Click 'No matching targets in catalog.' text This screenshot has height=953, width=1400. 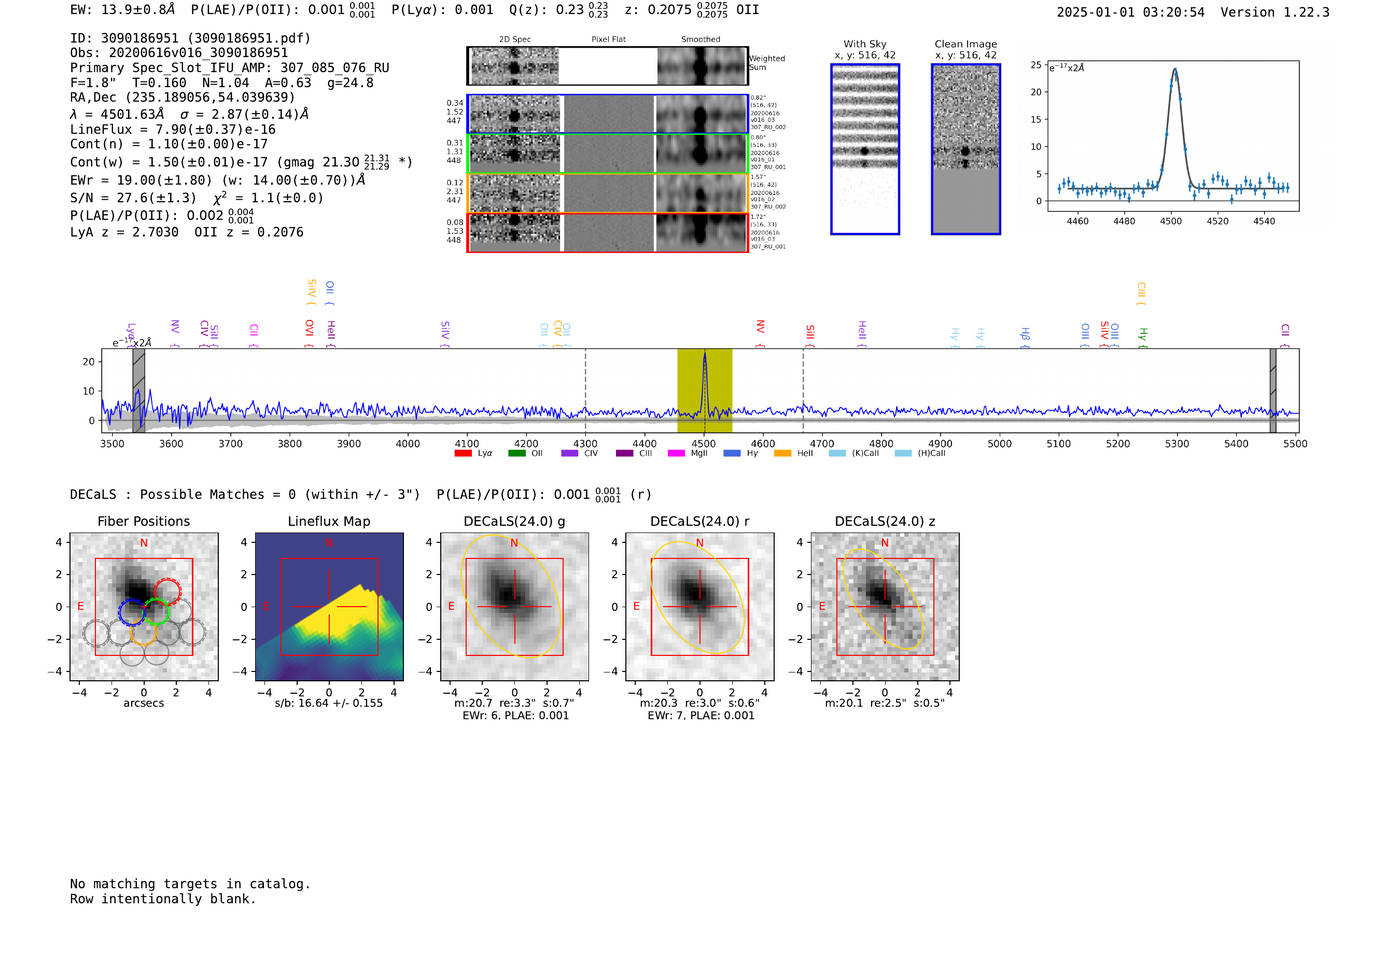[190, 884]
